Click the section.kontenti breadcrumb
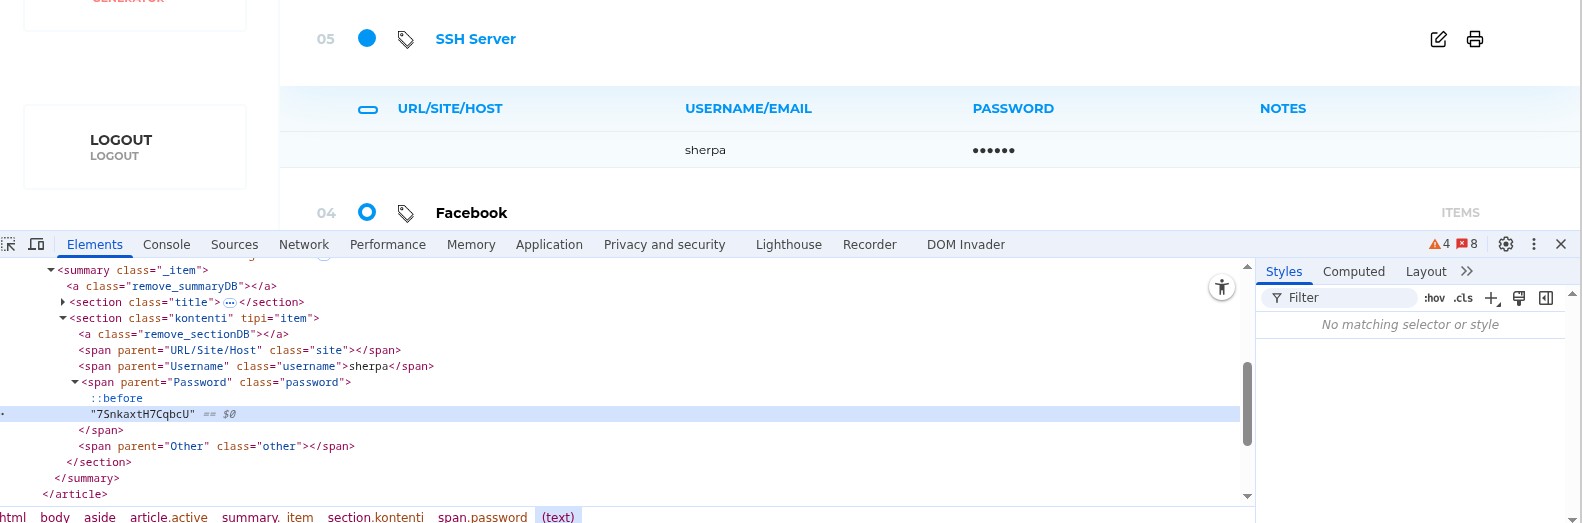 point(376,517)
